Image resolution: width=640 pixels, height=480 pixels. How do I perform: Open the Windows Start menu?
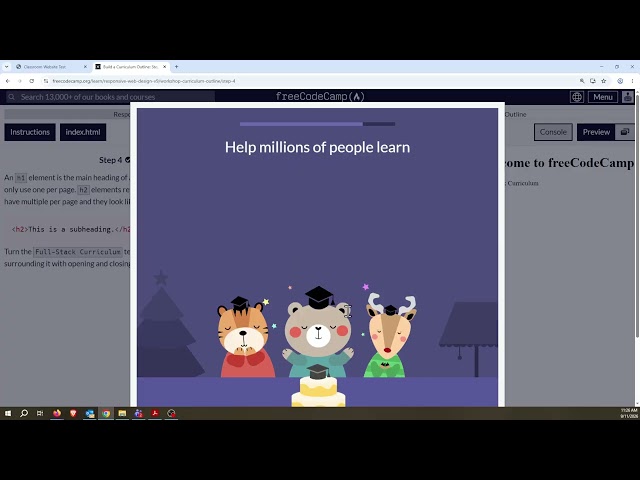coord(8,413)
